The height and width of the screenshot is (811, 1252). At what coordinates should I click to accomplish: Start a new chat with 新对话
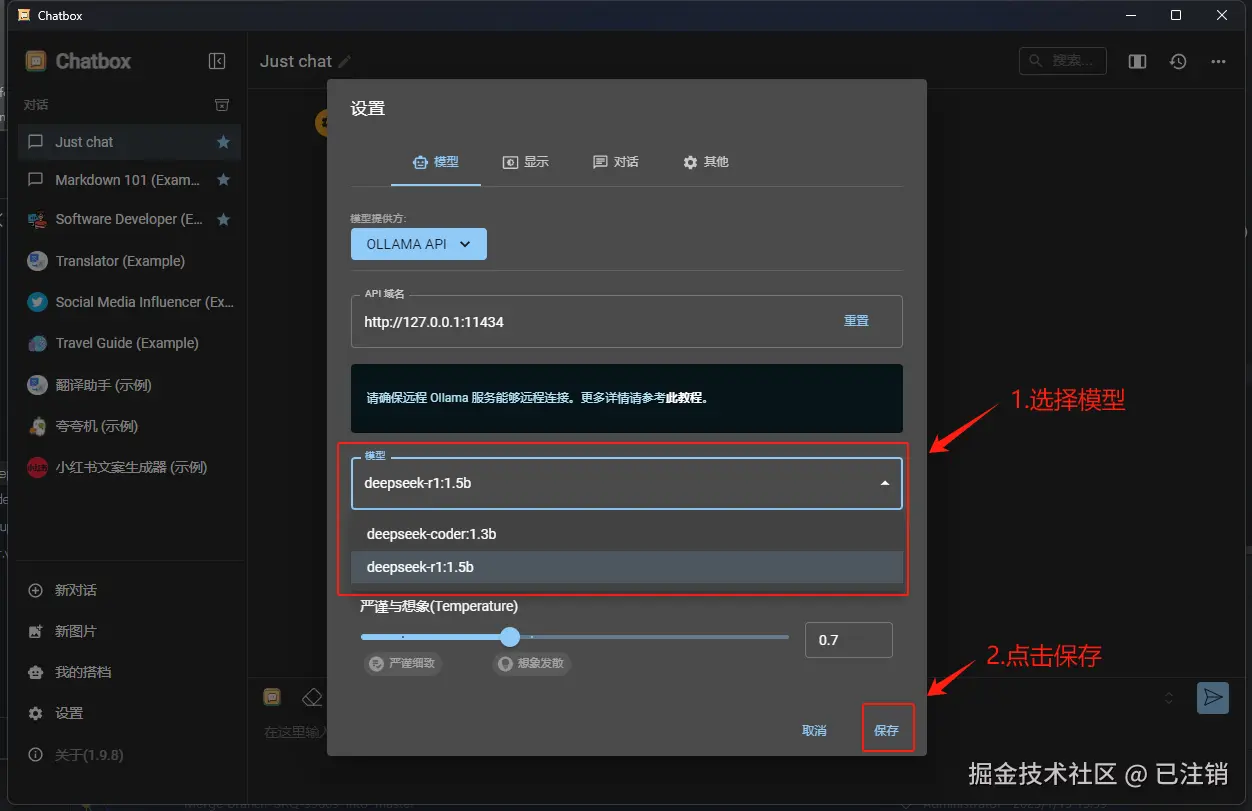click(129, 590)
